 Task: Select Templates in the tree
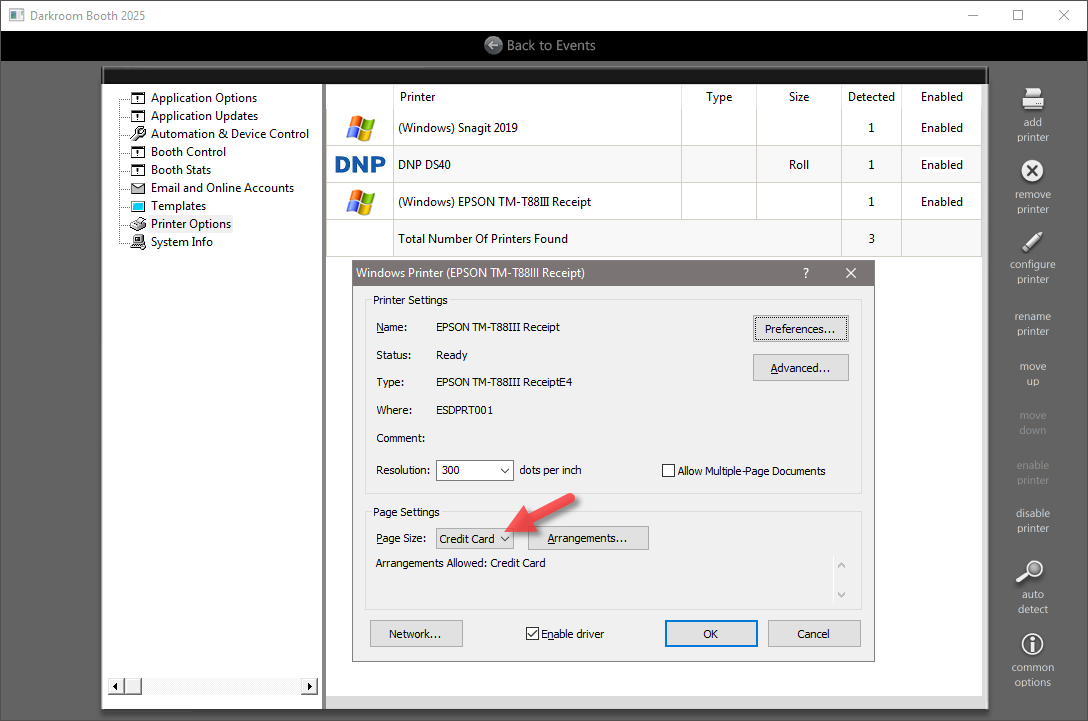[178, 206]
